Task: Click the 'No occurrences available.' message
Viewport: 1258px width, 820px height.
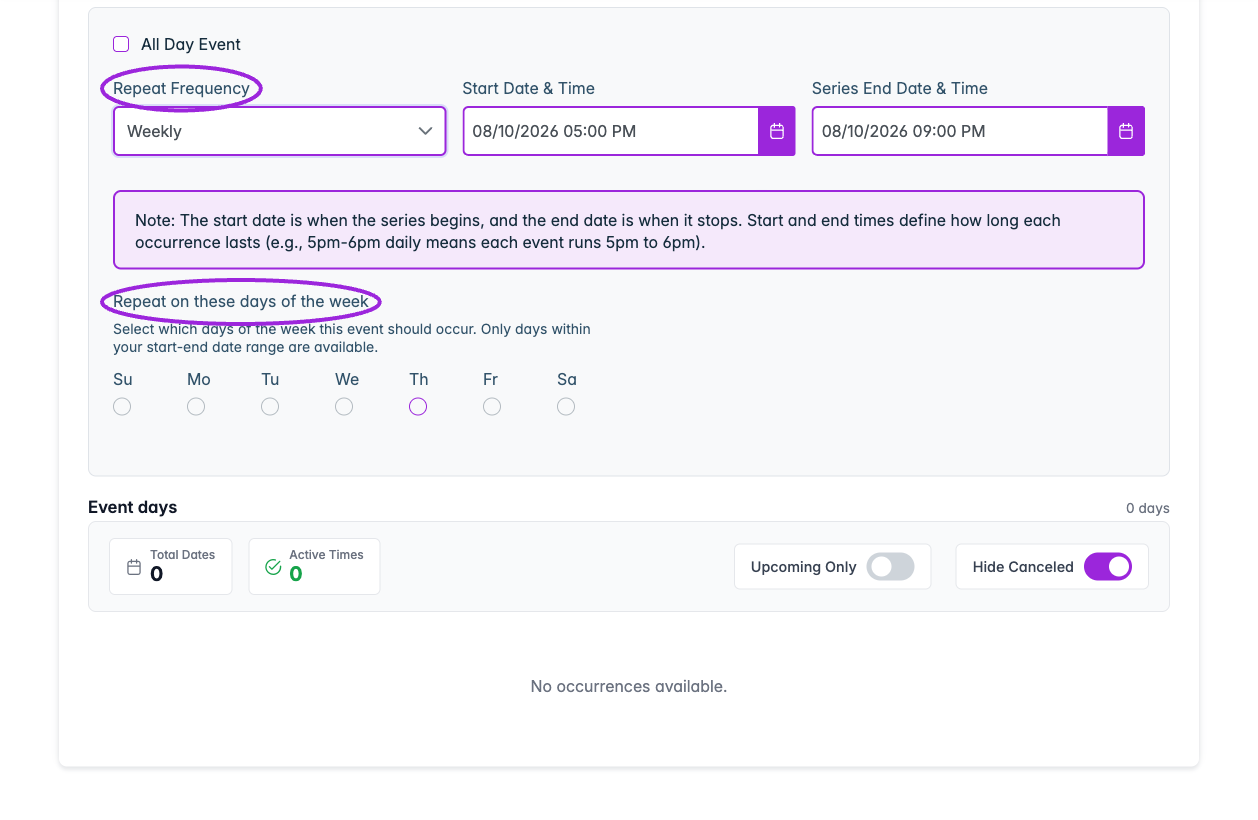Action: (x=629, y=686)
